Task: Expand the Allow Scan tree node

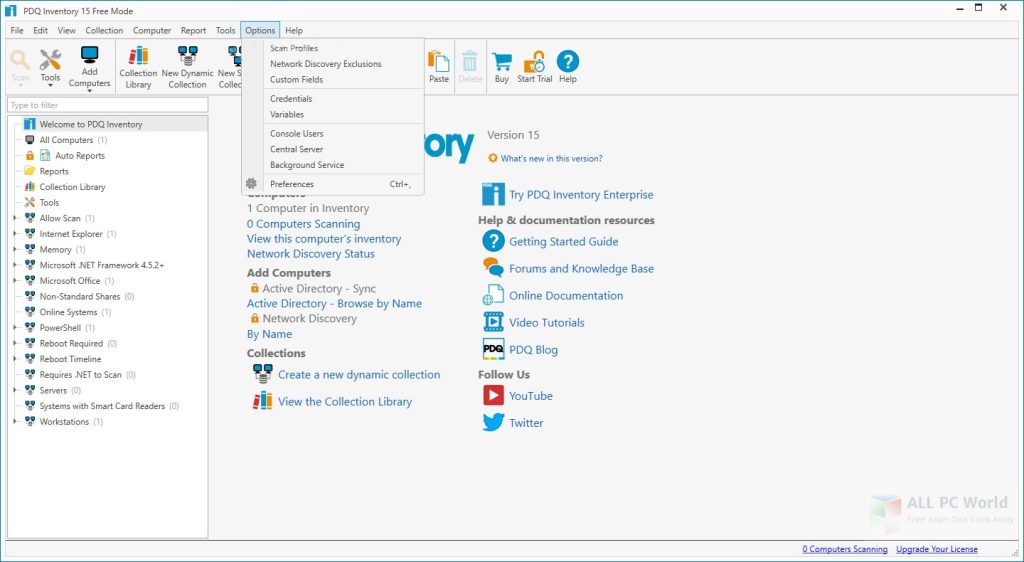Action: click(15, 218)
